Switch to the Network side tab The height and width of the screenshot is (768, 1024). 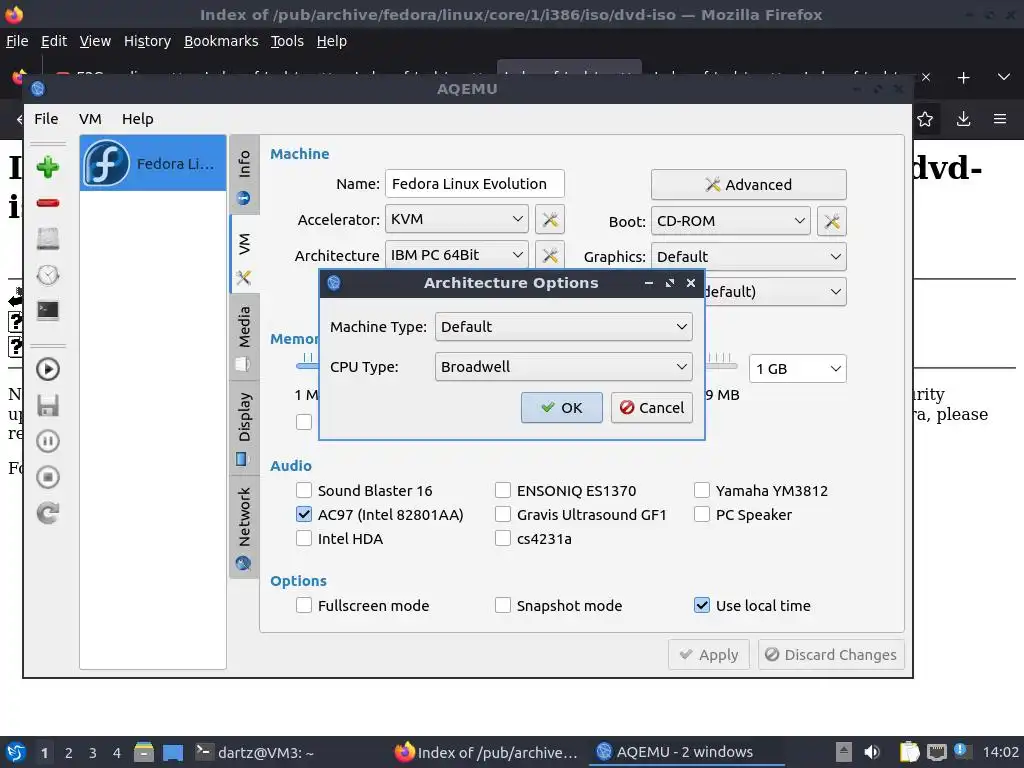coord(244,526)
